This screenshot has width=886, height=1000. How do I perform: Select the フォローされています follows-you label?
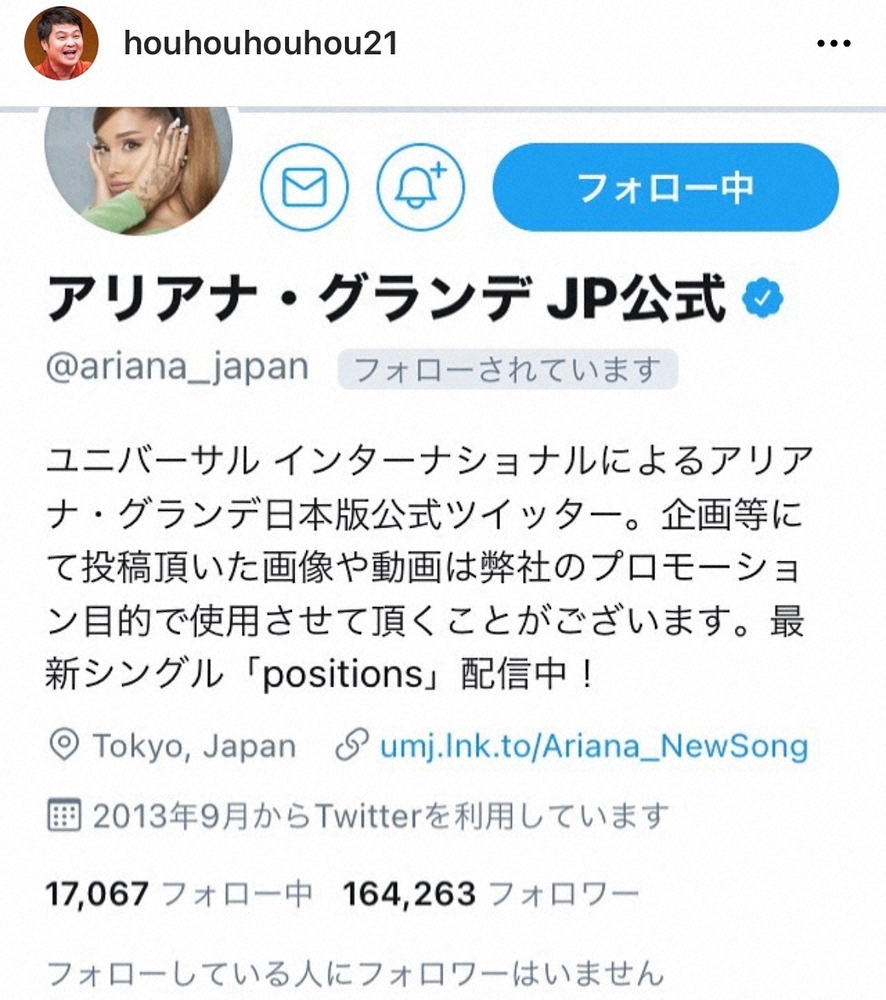coord(507,369)
